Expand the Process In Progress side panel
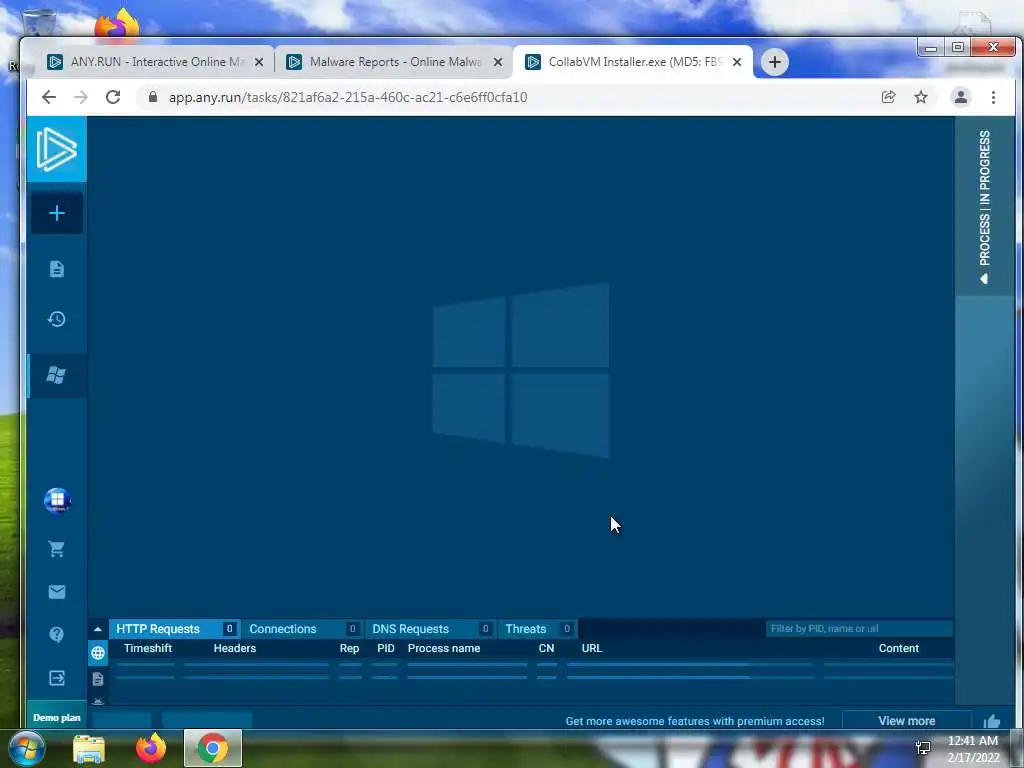1024x768 pixels. tap(984, 206)
